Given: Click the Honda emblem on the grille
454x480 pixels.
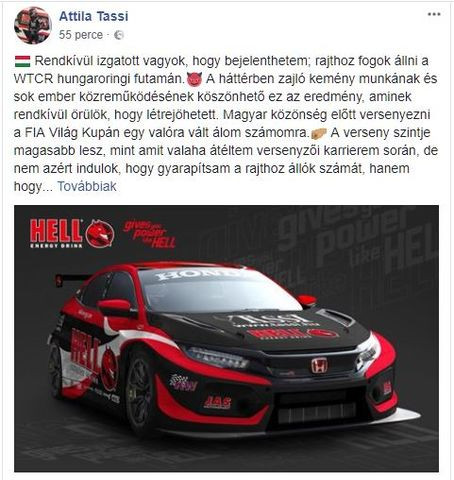Looking at the screenshot, I should point(319,365).
